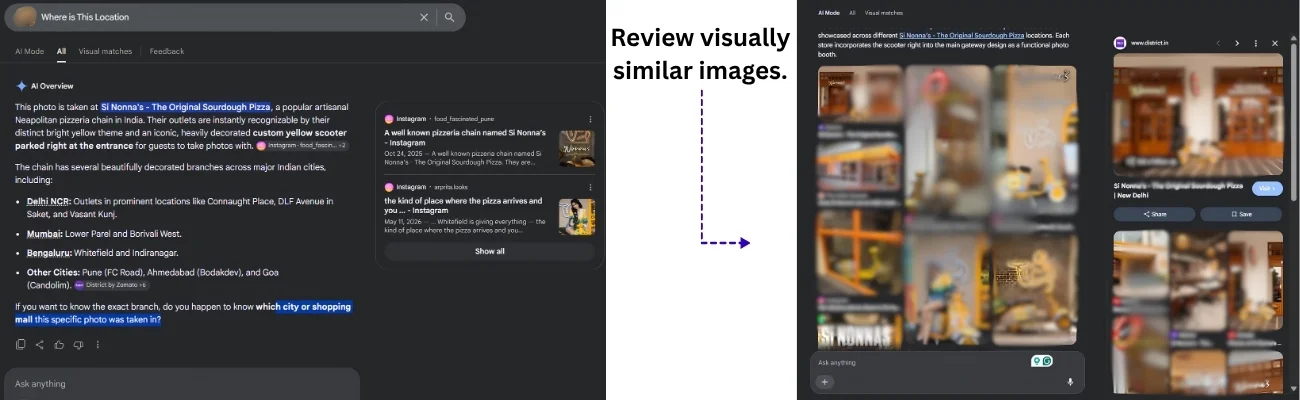Click the plus button beside right Ask anything

[825, 382]
